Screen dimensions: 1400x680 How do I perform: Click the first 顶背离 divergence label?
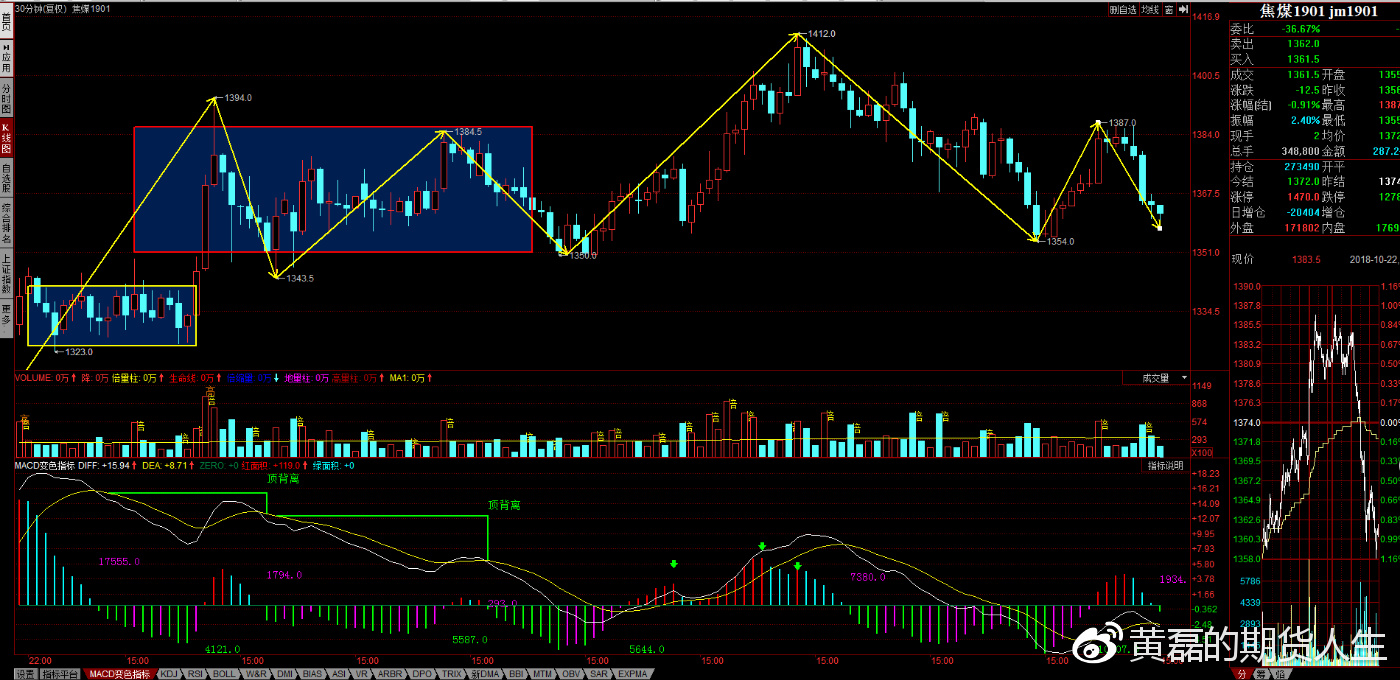click(283, 479)
